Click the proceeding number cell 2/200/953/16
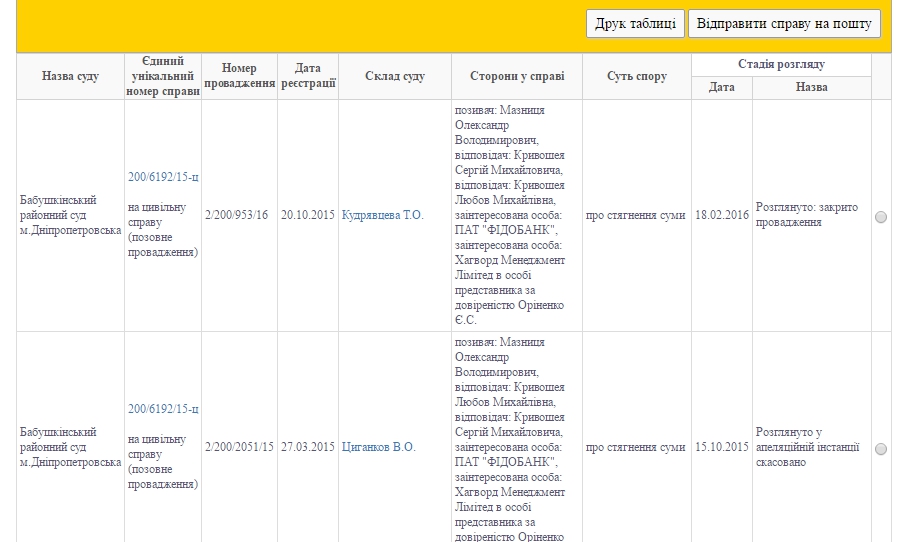Viewport: 914px width, 542px height. [240, 215]
